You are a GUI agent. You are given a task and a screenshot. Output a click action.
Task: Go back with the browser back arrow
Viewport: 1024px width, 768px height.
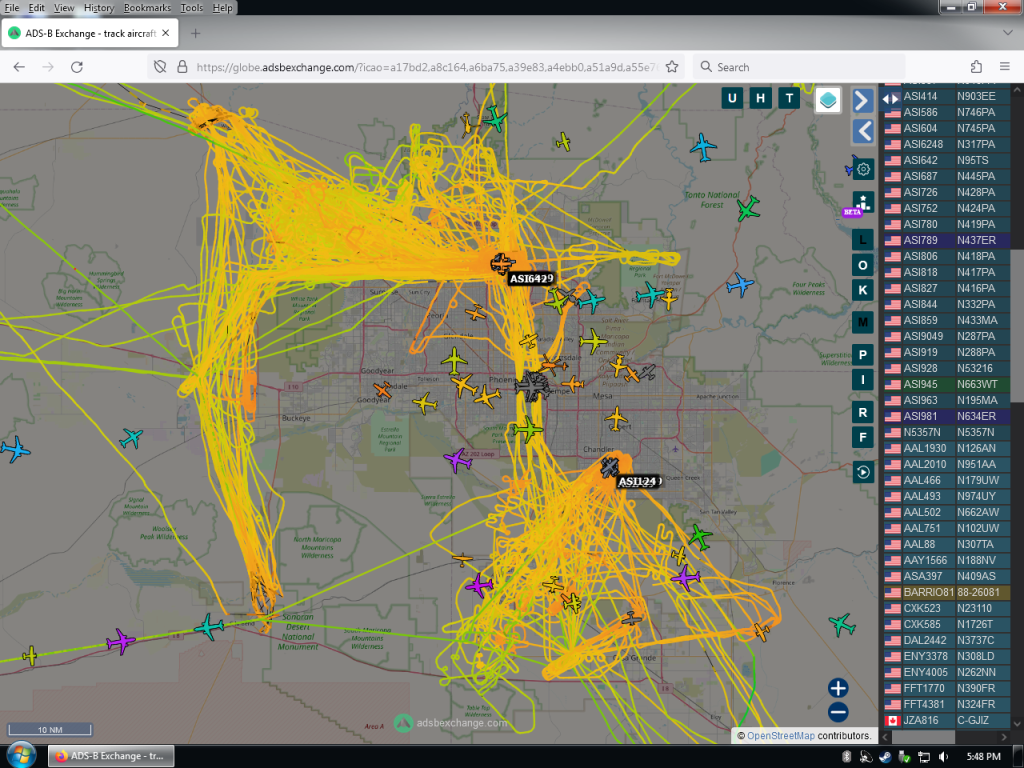tap(19, 67)
